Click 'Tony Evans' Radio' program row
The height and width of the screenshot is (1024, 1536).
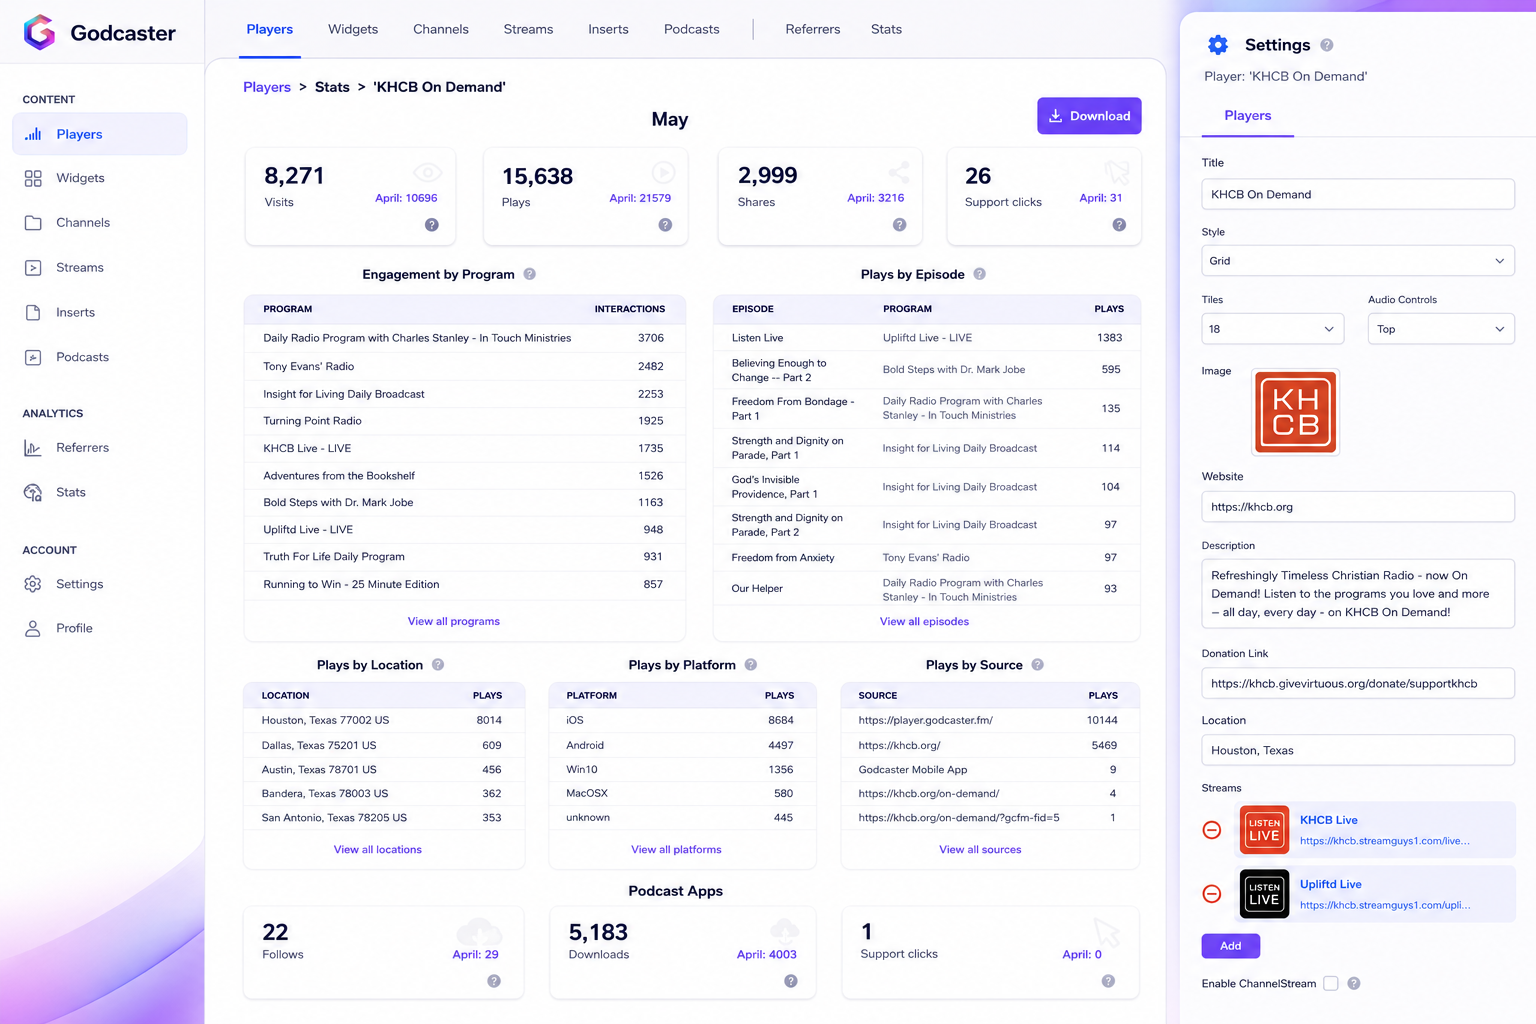point(464,366)
